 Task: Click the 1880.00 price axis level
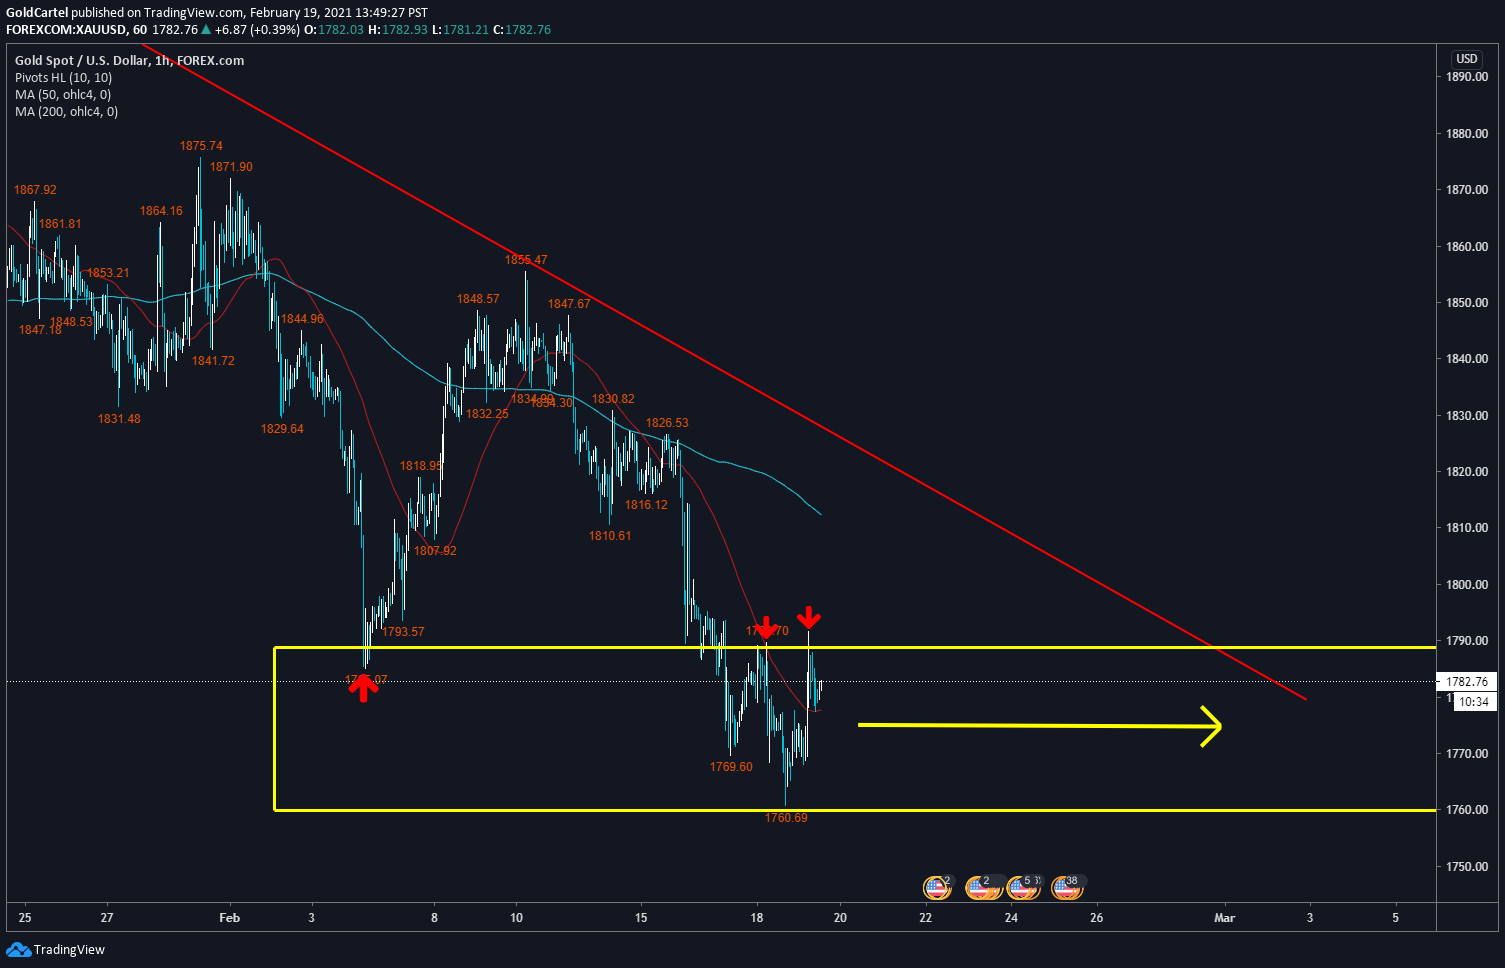click(1466, 134)
